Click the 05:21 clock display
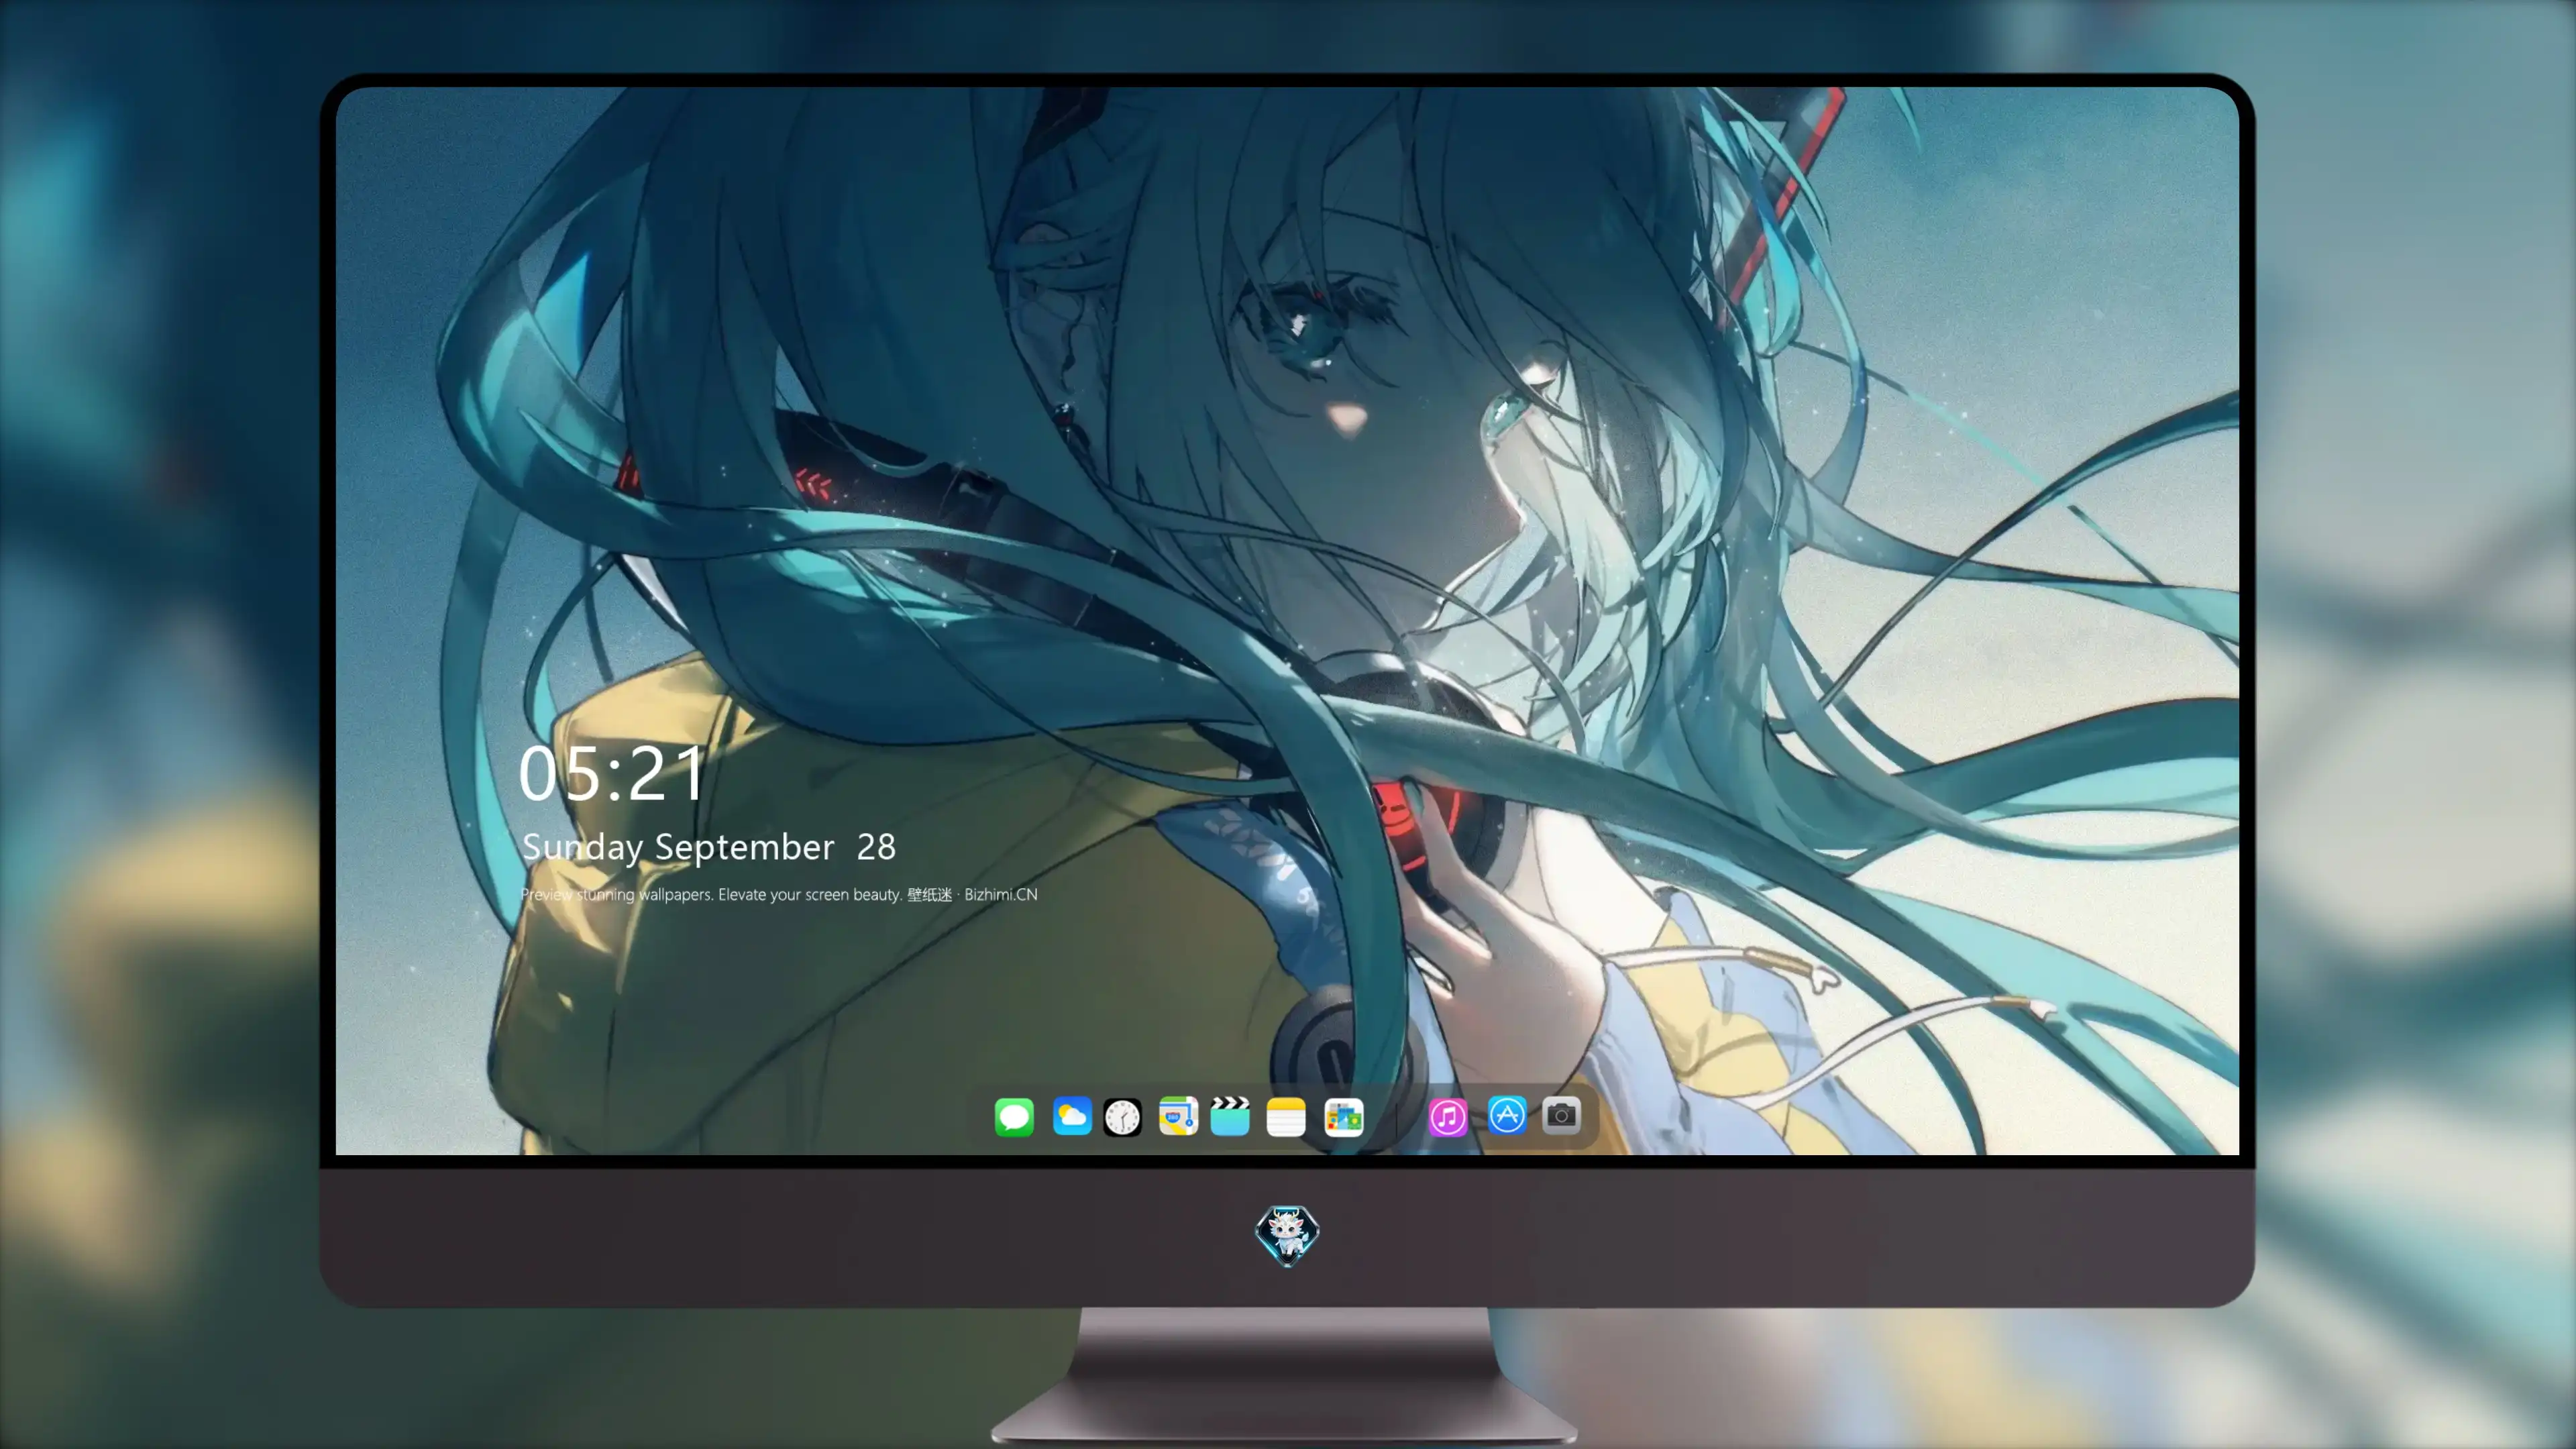 coord(611,773)
